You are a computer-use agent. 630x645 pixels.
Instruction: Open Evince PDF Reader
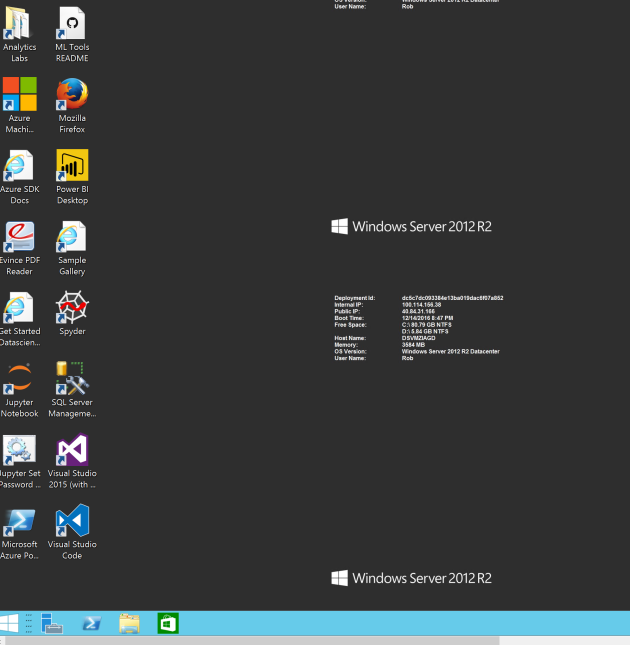[20, 237]
